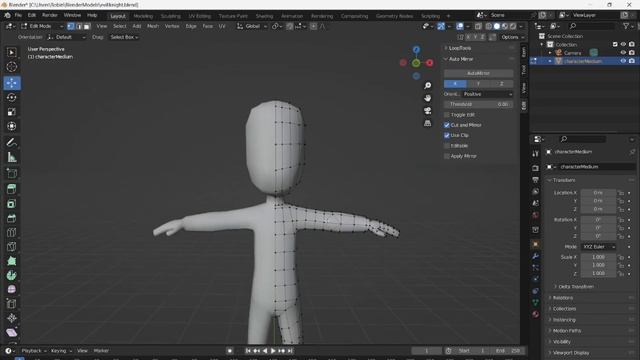Open the Modifiers wrench properties tab
This screenshot has width=640, height=360.
(536, 256)
